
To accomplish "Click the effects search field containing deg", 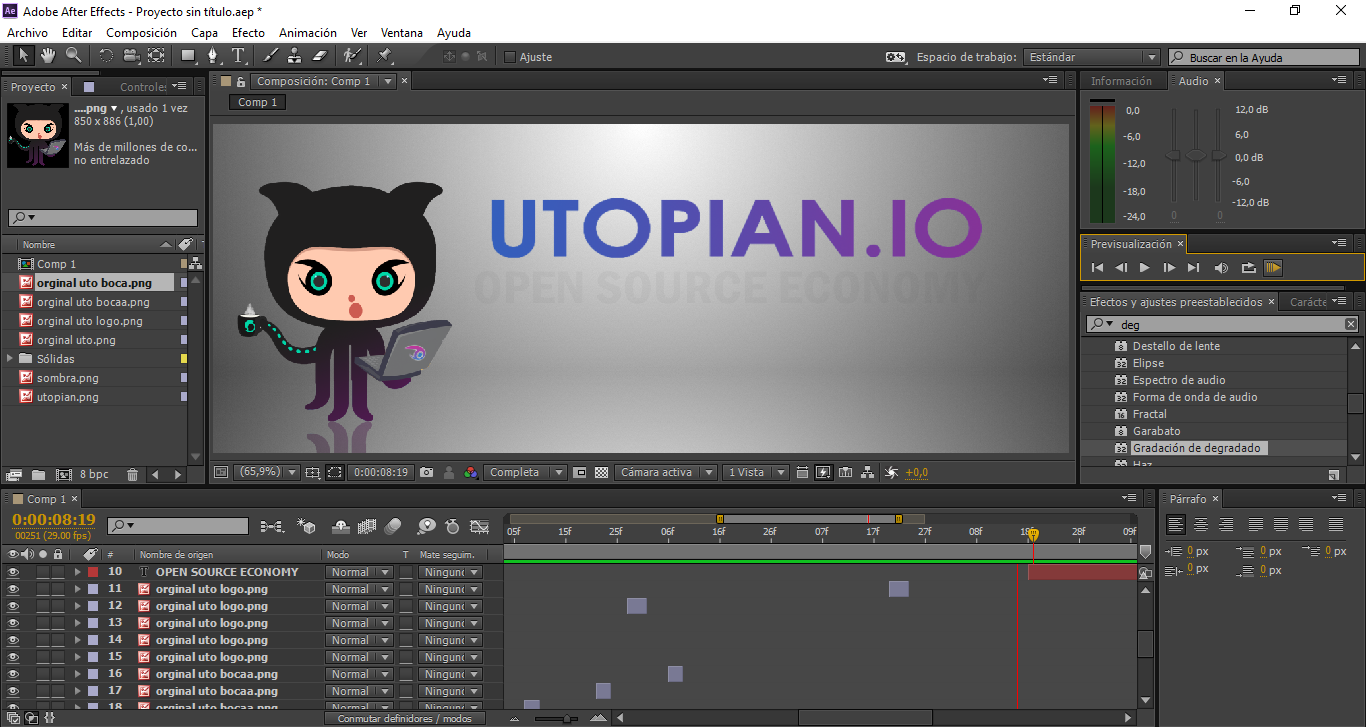I will (1222, 324).
